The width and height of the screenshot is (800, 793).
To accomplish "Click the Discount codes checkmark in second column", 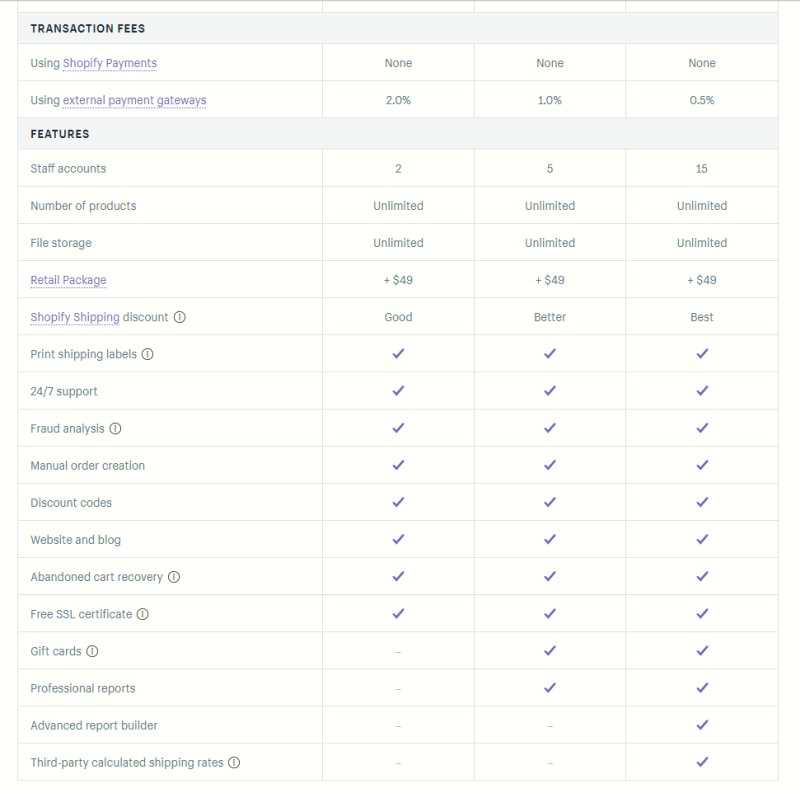I will click(x=549, y=502).
